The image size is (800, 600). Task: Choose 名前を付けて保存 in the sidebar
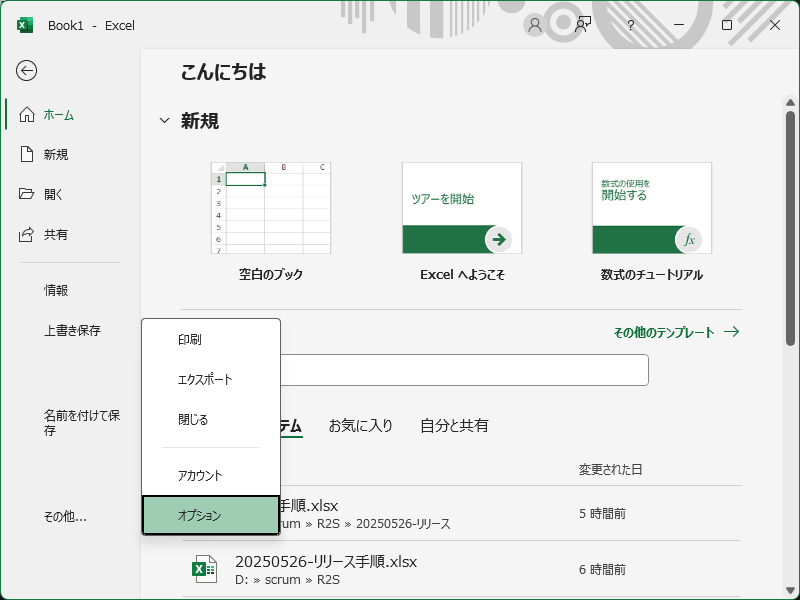coord(82,423)
